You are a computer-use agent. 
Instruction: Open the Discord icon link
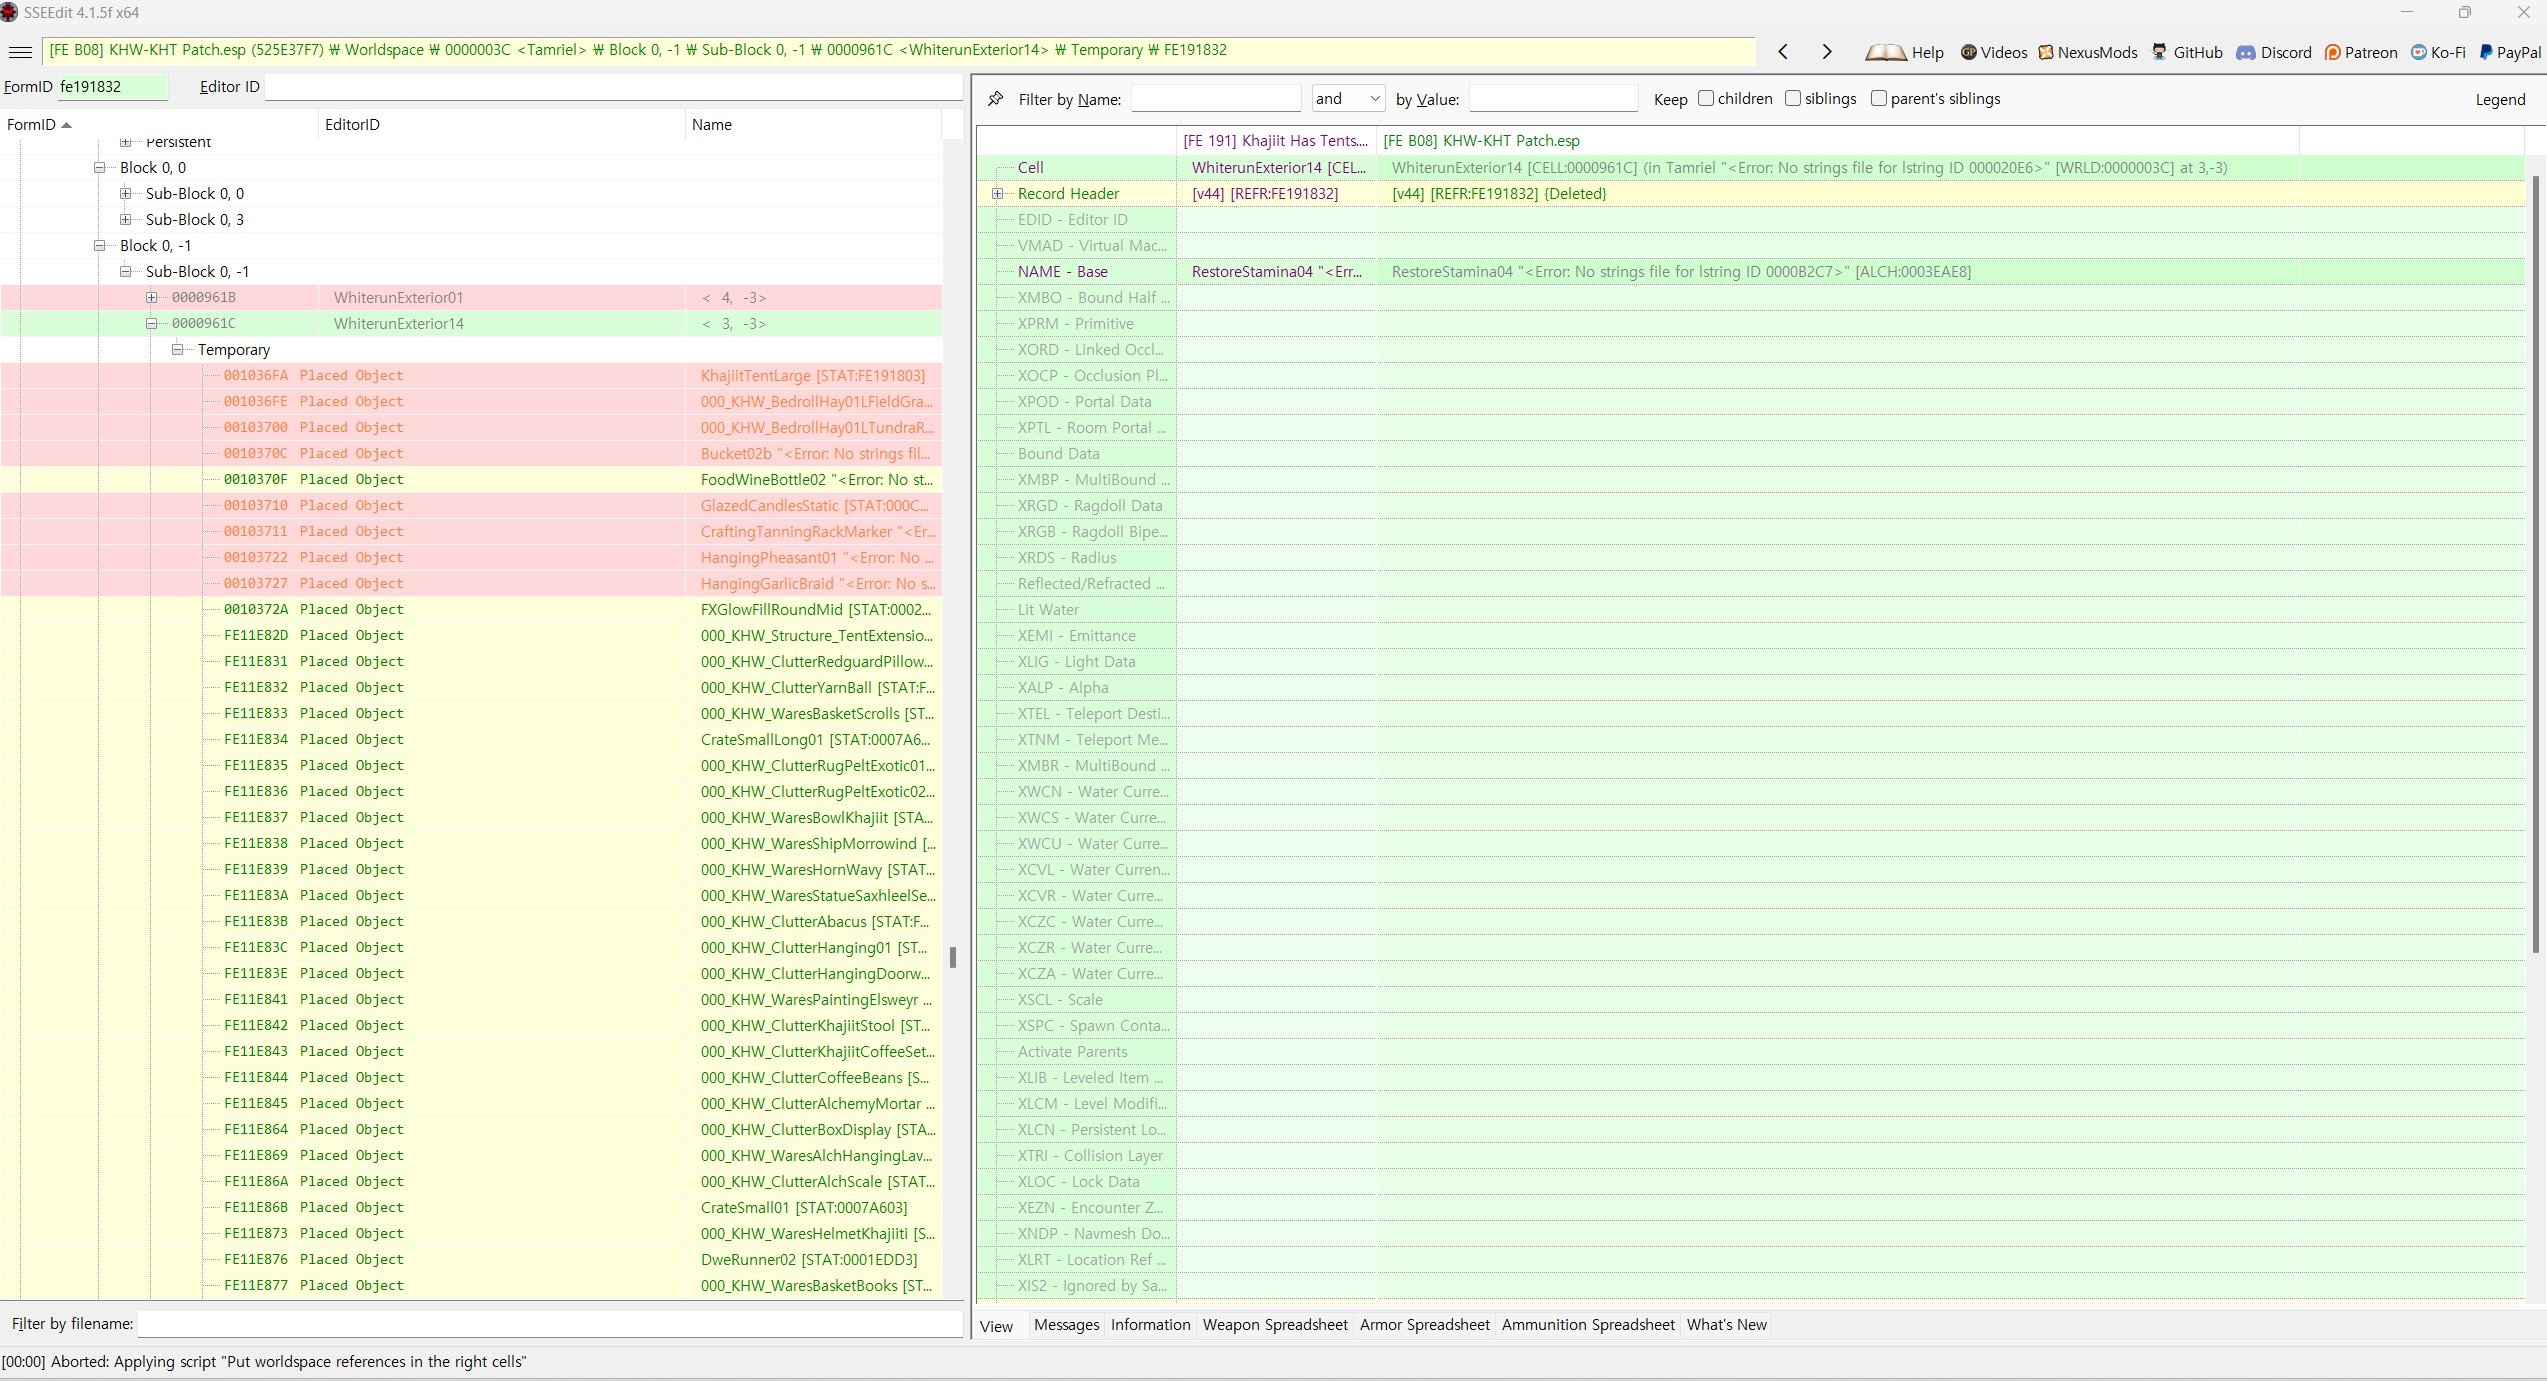2246,52
